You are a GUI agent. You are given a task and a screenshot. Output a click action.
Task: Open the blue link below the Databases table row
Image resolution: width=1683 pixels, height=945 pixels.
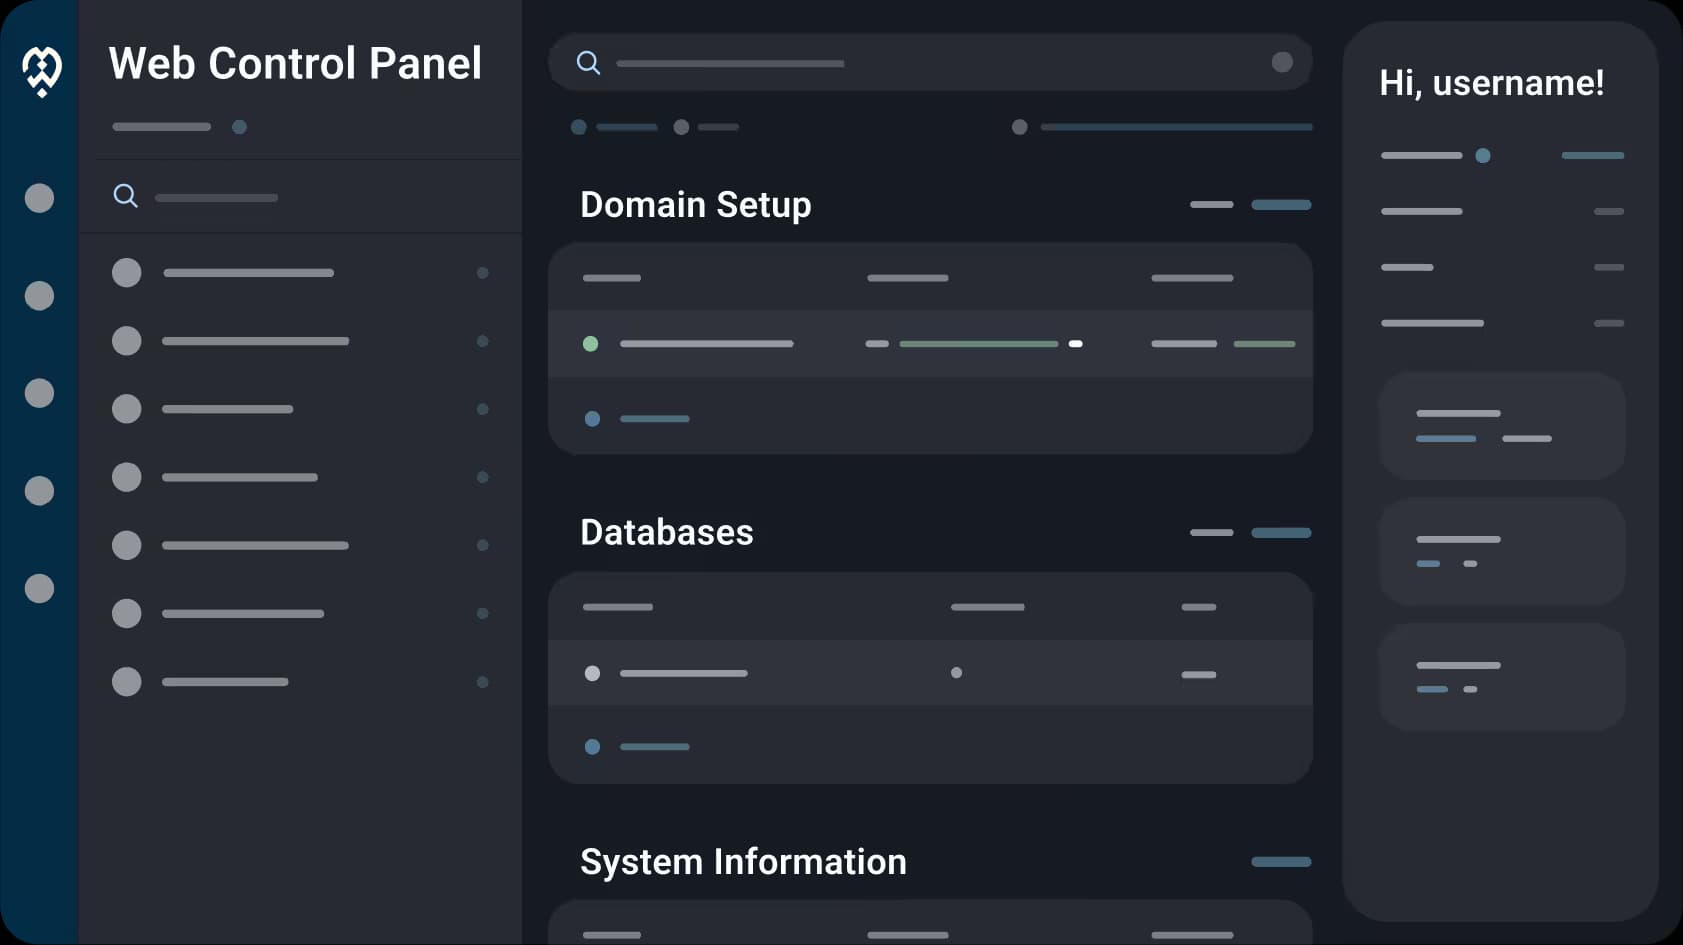click(x=654, y=747)
